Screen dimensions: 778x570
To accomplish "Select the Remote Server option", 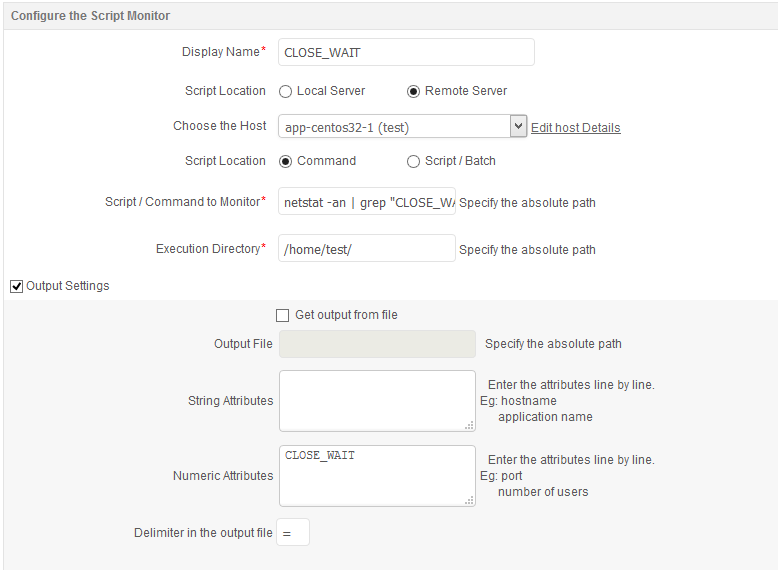I will coord(414,91).
